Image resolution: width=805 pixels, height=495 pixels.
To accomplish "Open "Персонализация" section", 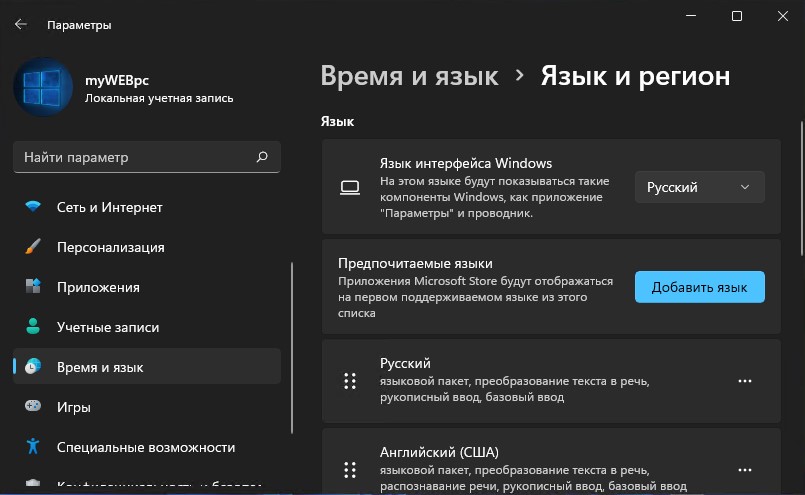I will click(147, 247).
